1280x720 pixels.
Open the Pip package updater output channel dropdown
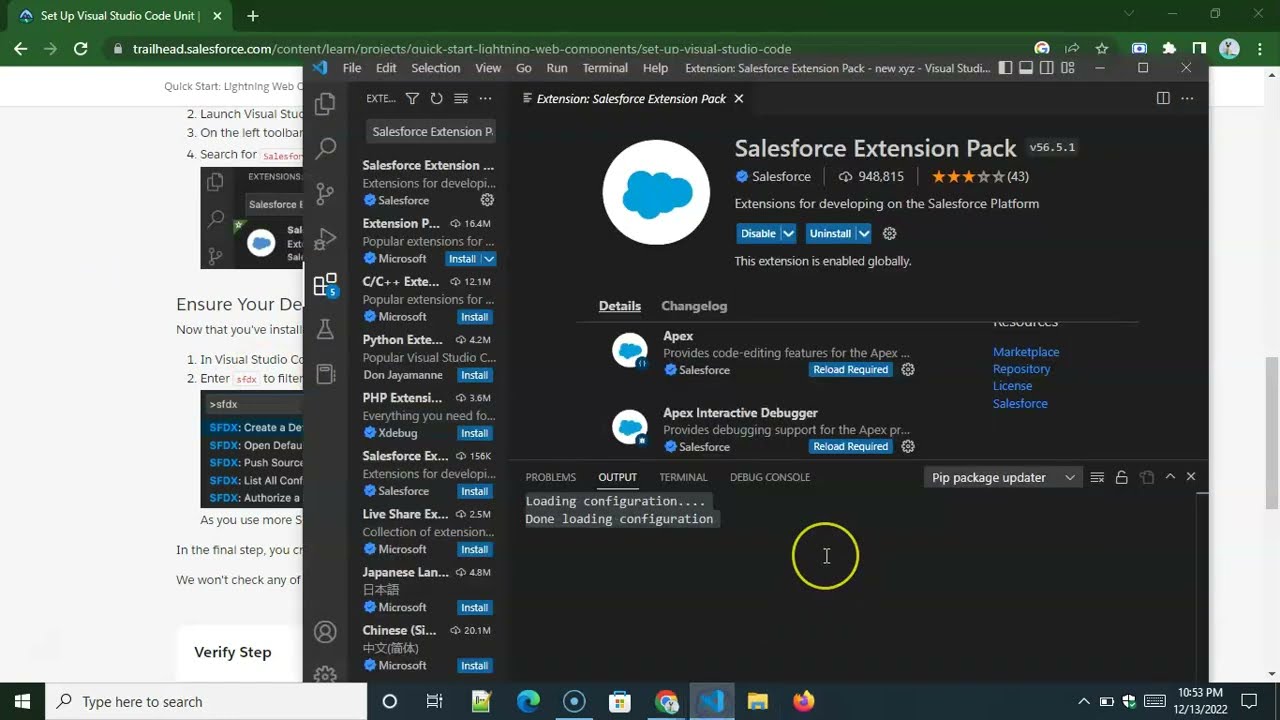tap(1003, 477)
